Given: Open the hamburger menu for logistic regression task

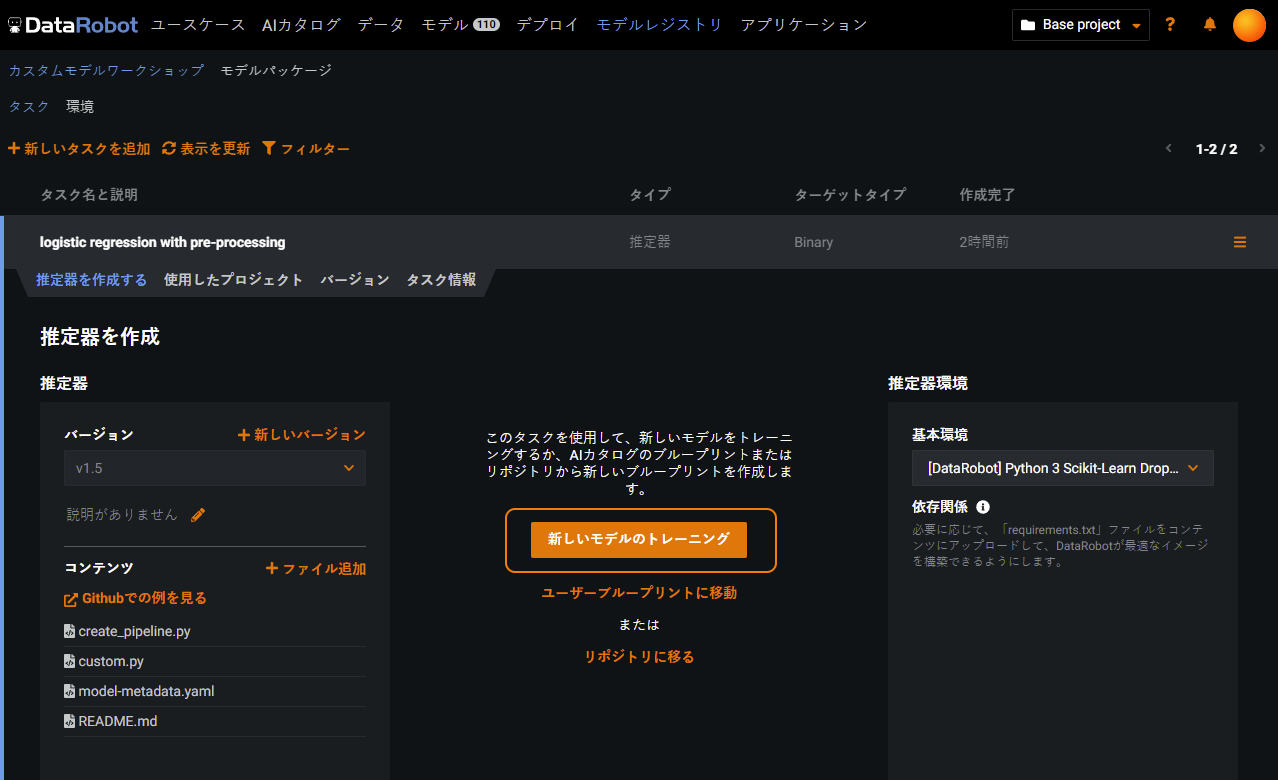Looking at the screenshot, I should pos(1240,242).
